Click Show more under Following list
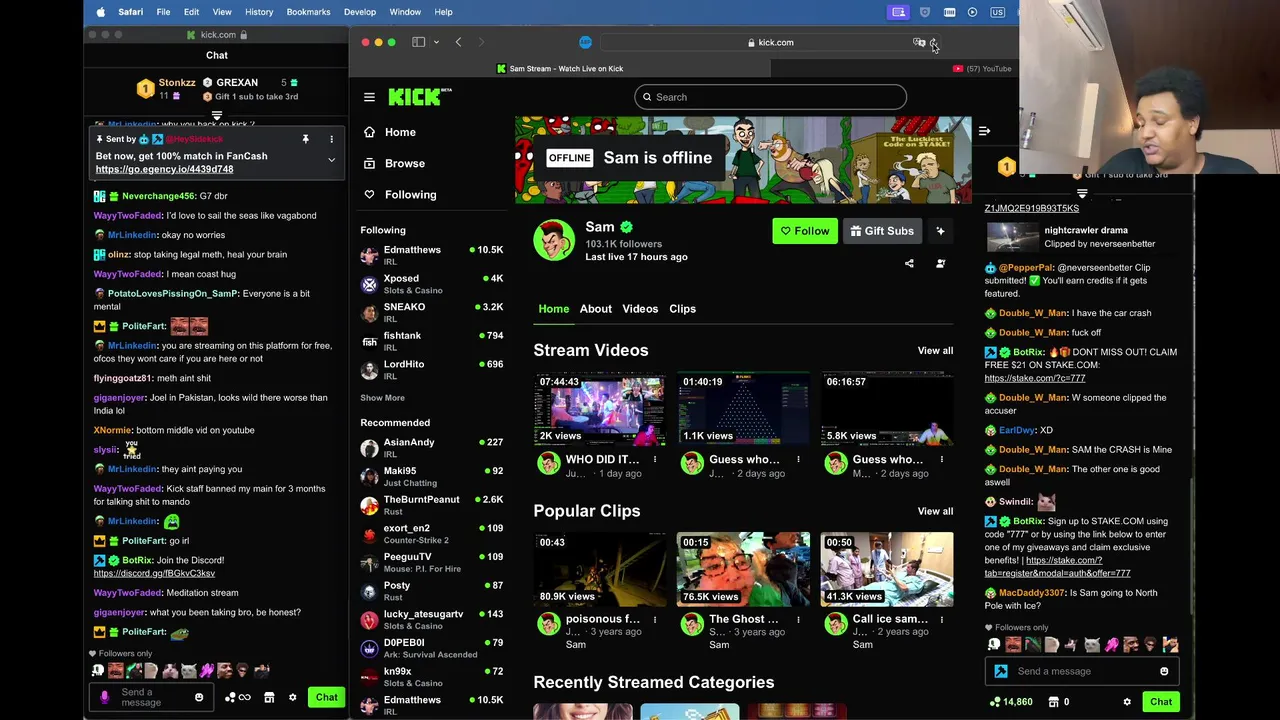Screen dimensions: 1280x720 pyautogui.click(x=382, y=398)
